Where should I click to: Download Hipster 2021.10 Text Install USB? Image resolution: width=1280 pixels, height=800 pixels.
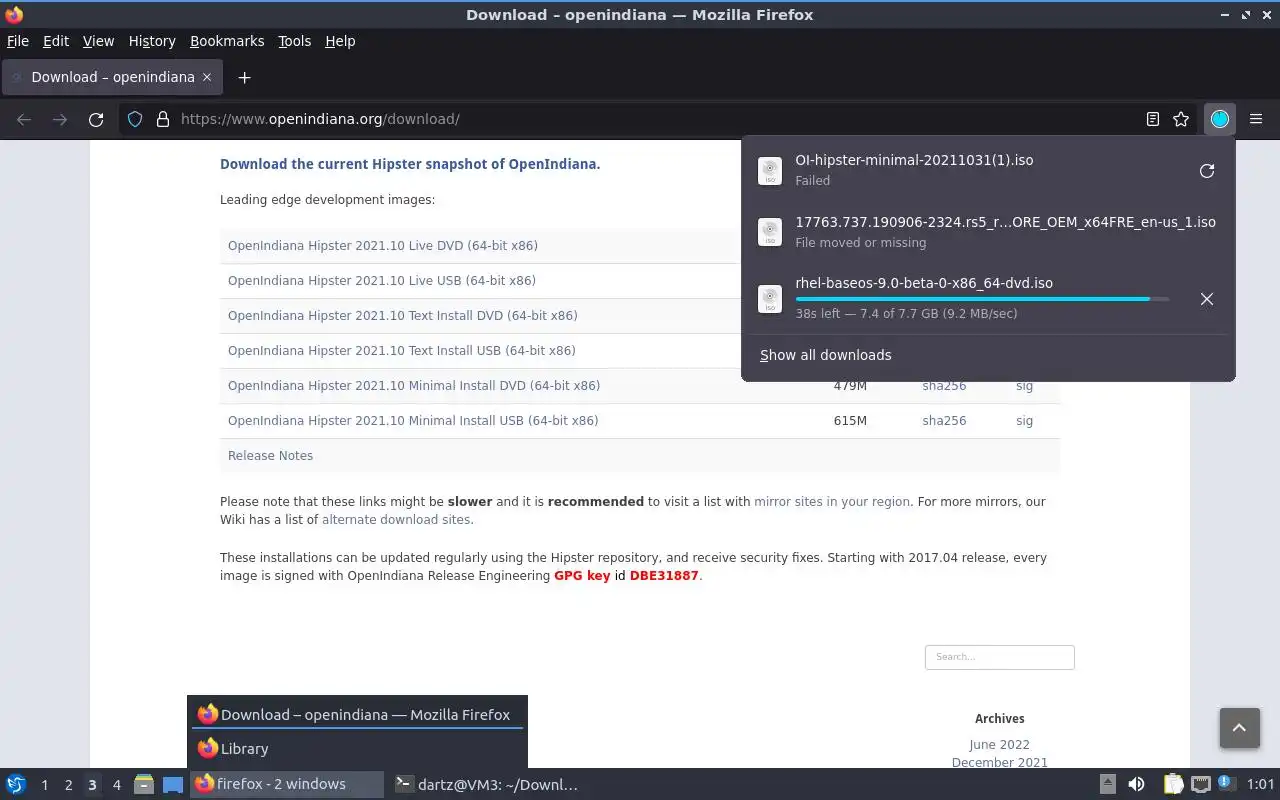pyautogui.click(x=401, y=351)
